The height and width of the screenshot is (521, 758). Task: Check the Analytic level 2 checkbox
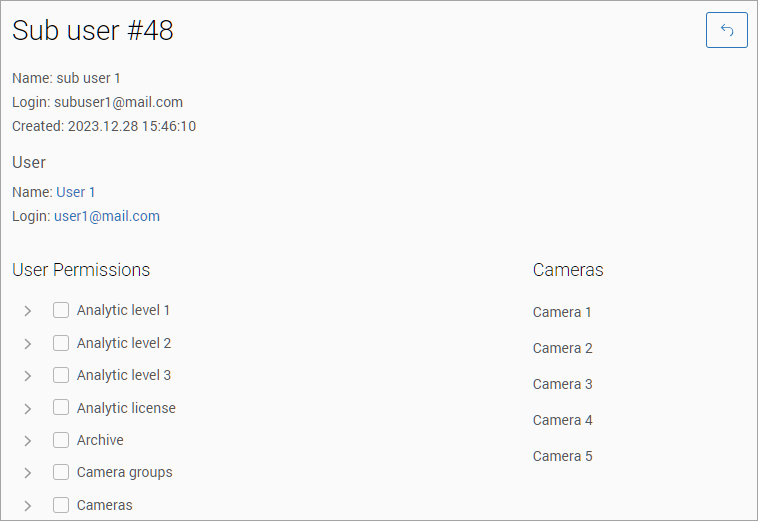(x=61, y=343)
